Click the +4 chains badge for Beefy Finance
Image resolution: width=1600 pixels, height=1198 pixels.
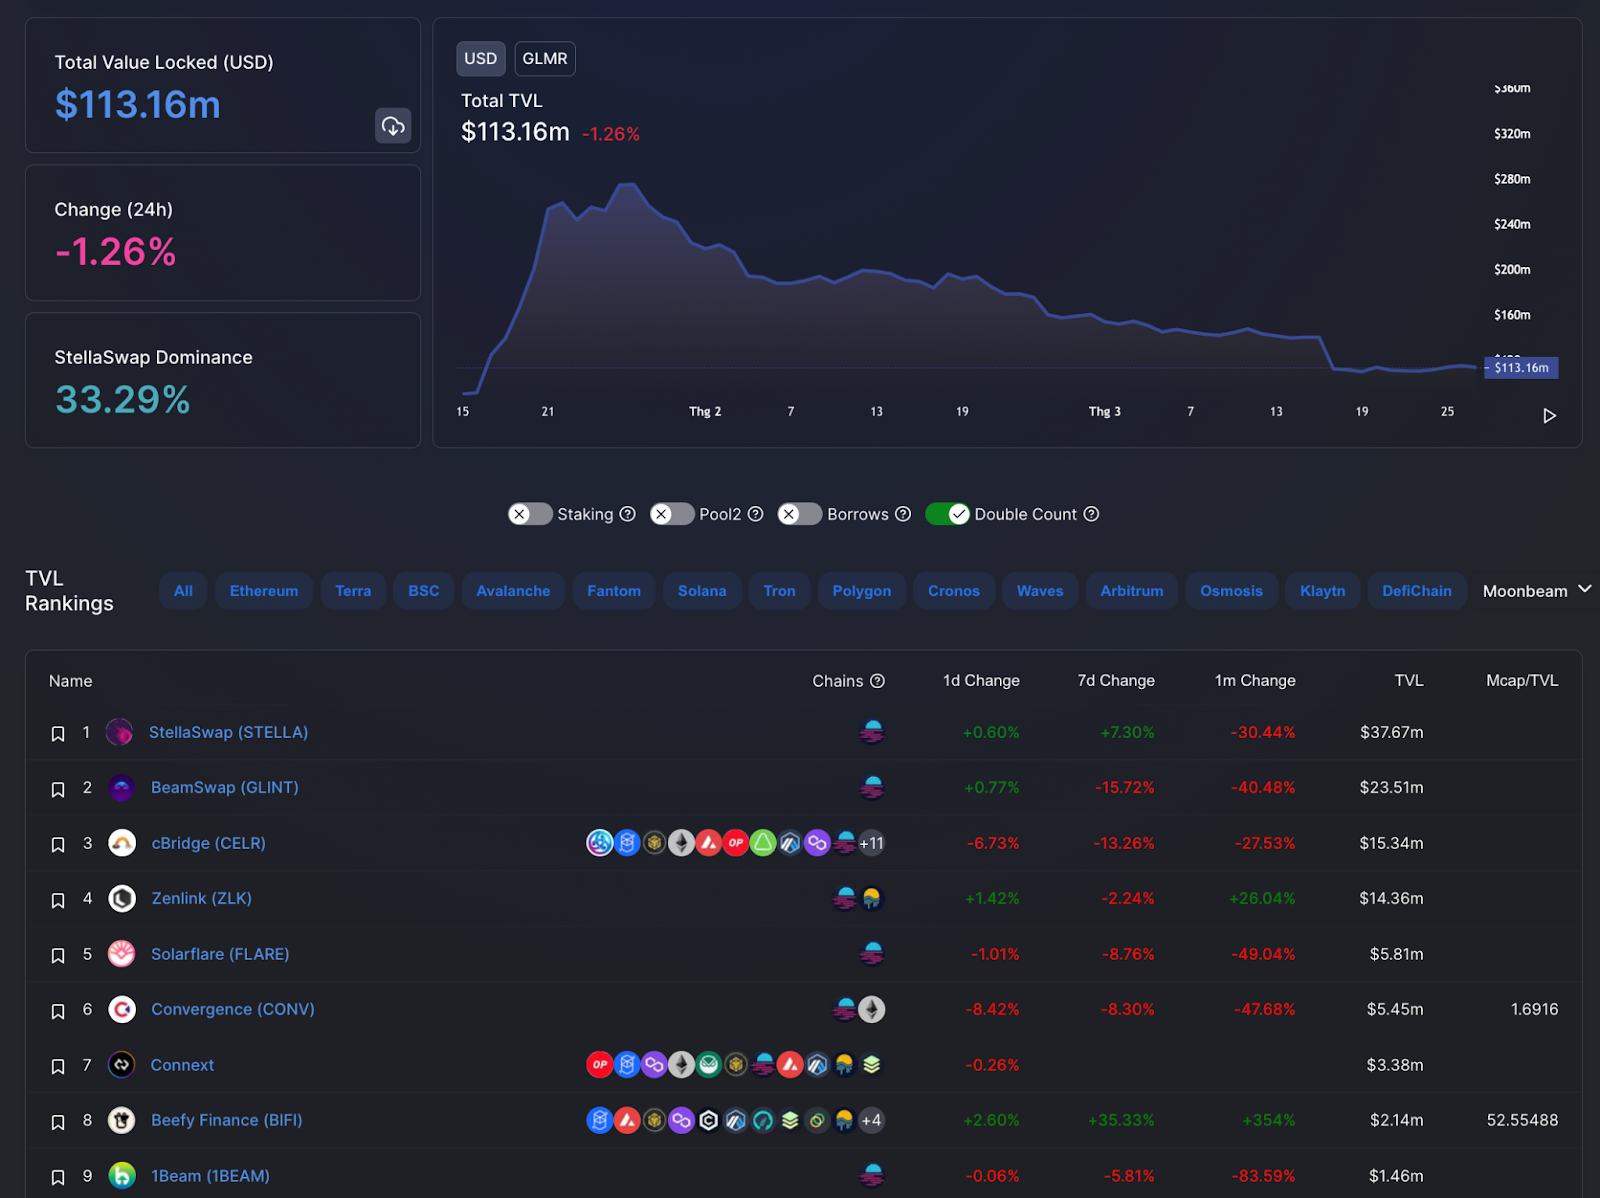pos(872,1120)
